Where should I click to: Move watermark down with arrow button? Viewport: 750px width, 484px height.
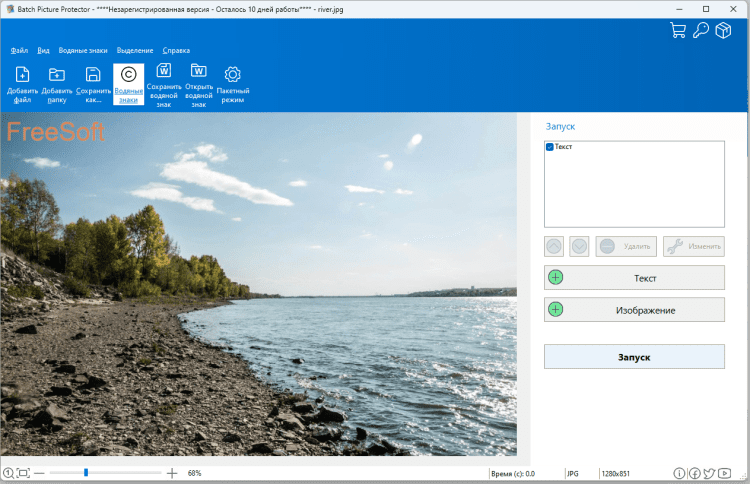click(x=579, y=246)
